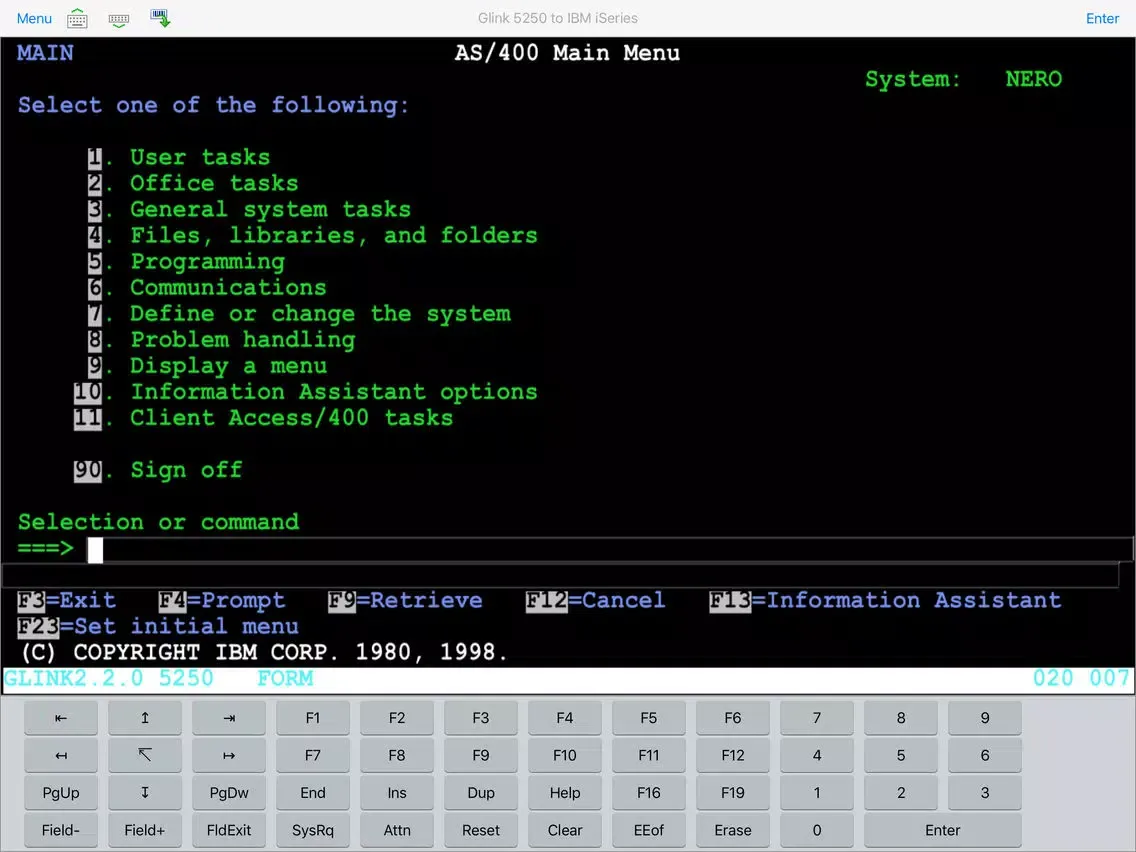
Task: Click the cursor up arrow key
Action: (x=145, y=718)
